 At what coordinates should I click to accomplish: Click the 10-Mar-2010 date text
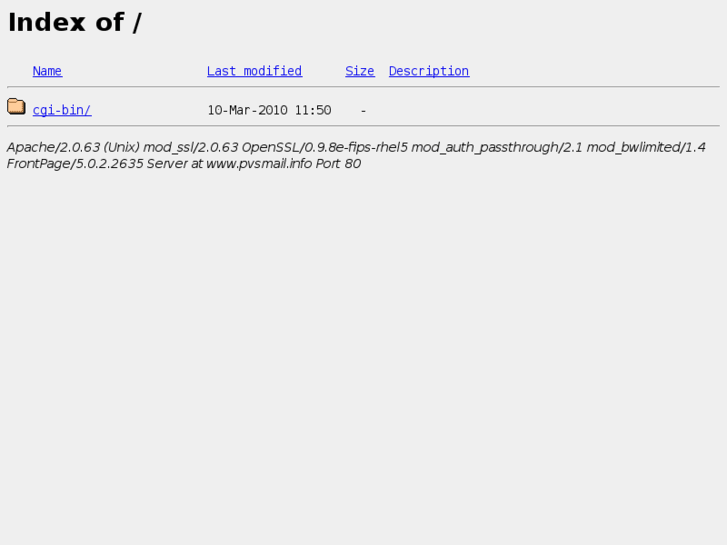[247, 110]
